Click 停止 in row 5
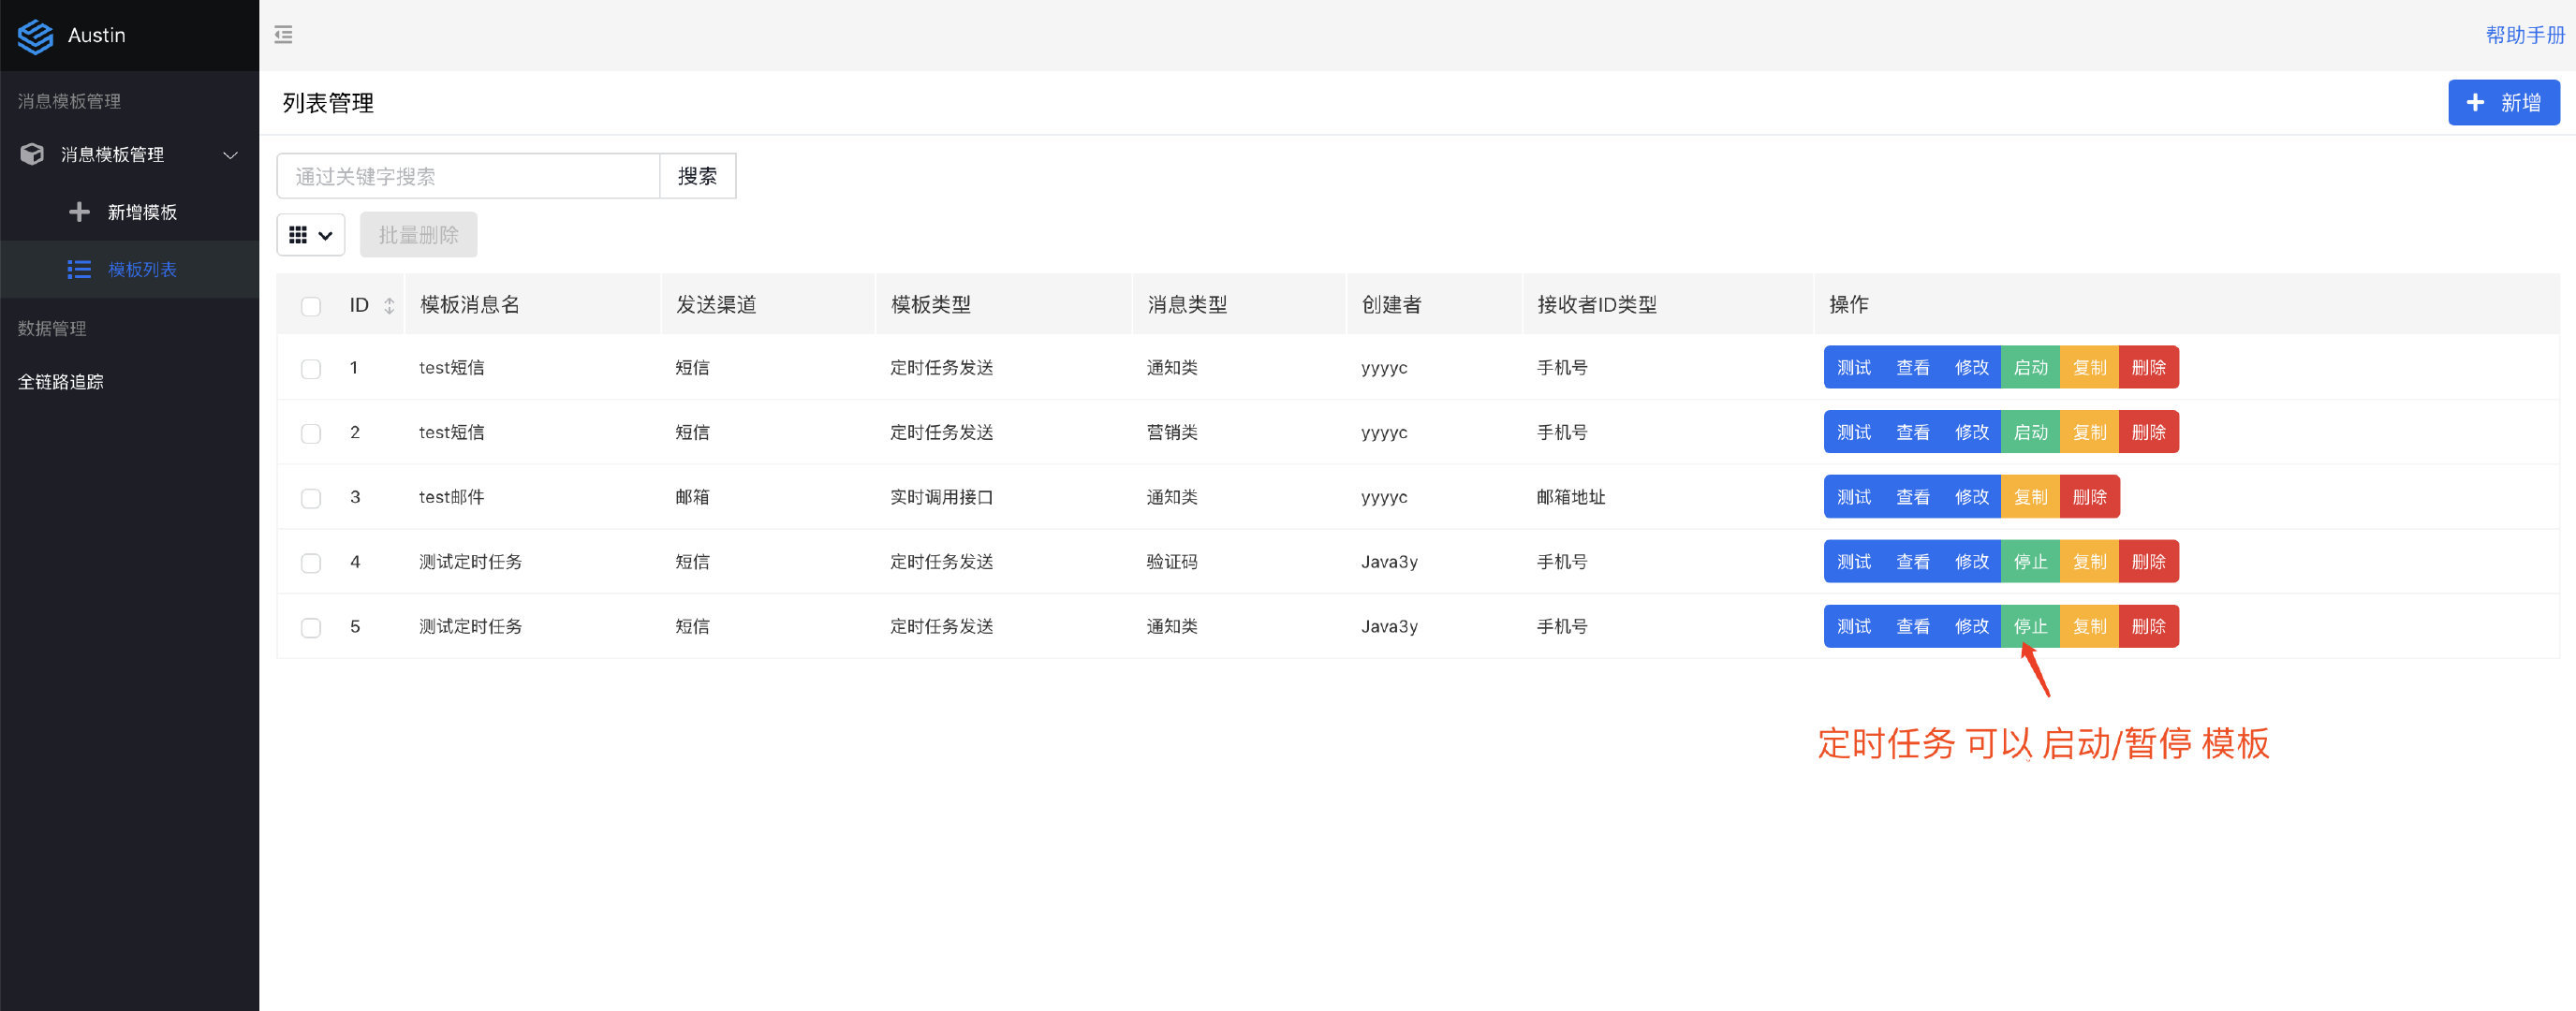The image size is (2576, 1011). [2030, 626]
